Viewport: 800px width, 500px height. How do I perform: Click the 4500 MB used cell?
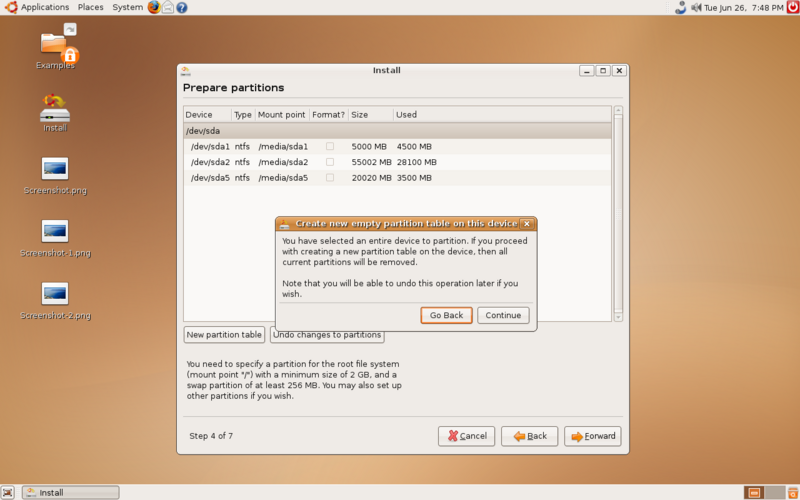pos(414,146)
